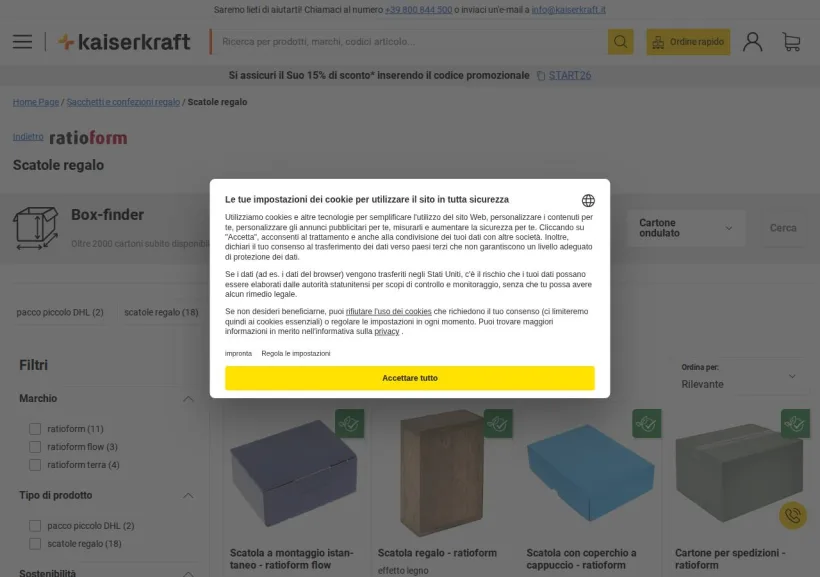Screen dimensions: 820x577
Task: Open the shopping cart icon
Action: tap(791, 42)
